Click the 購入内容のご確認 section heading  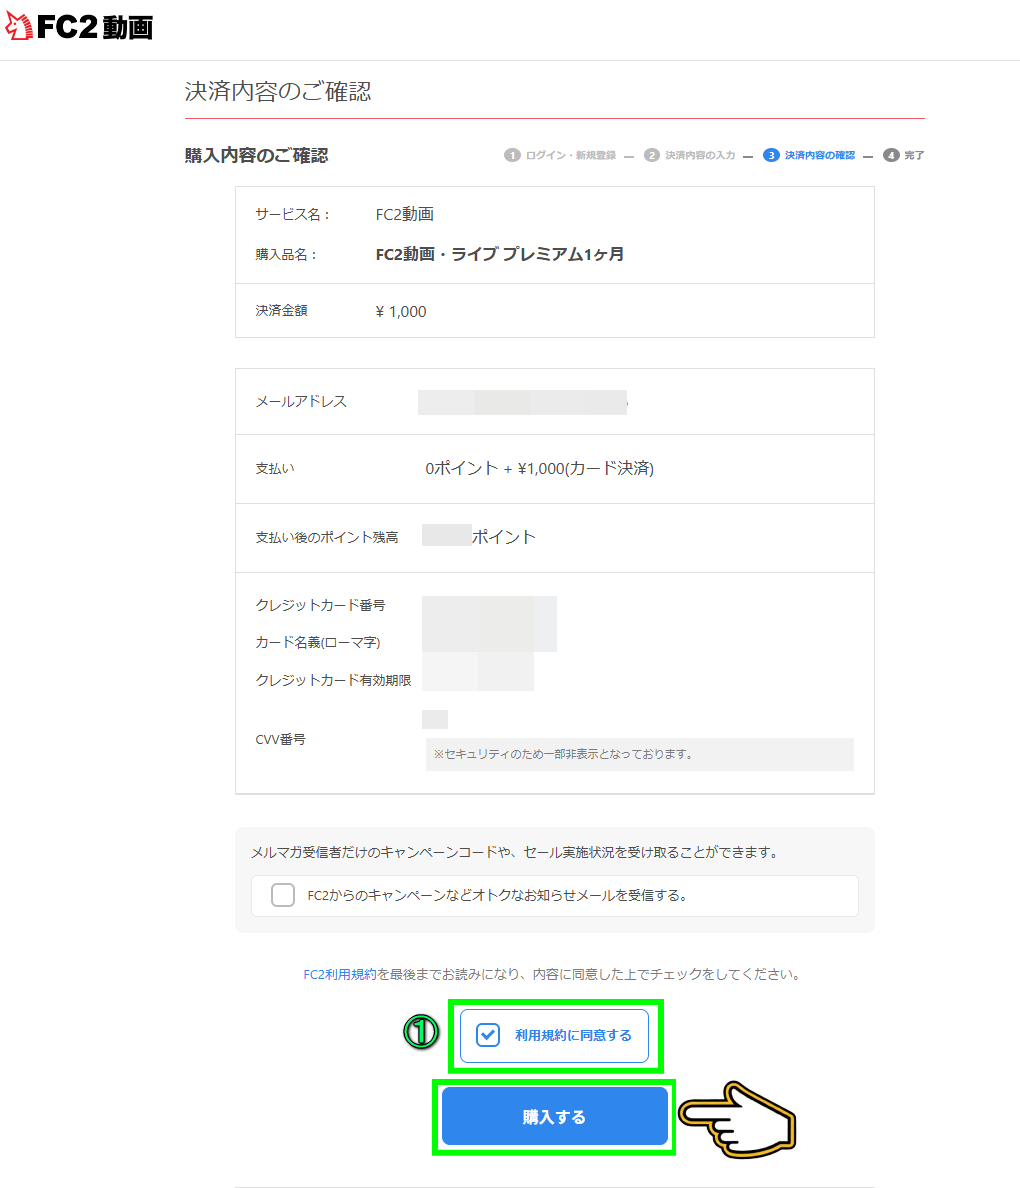(x=257, y=155)
